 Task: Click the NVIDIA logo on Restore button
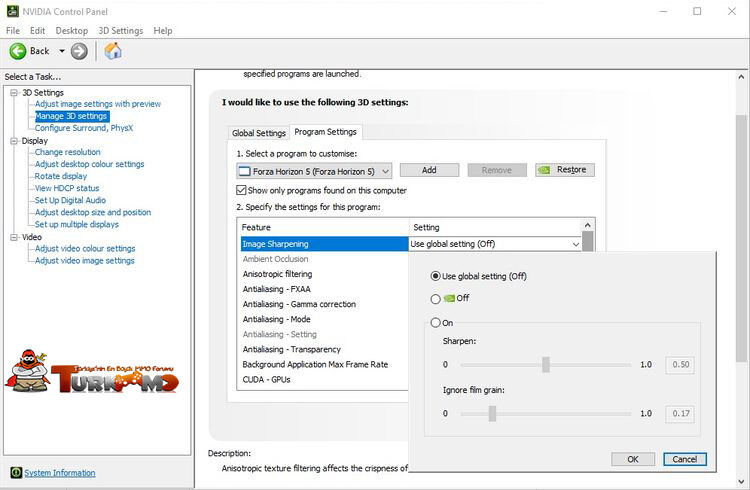[x=544, y=170]
